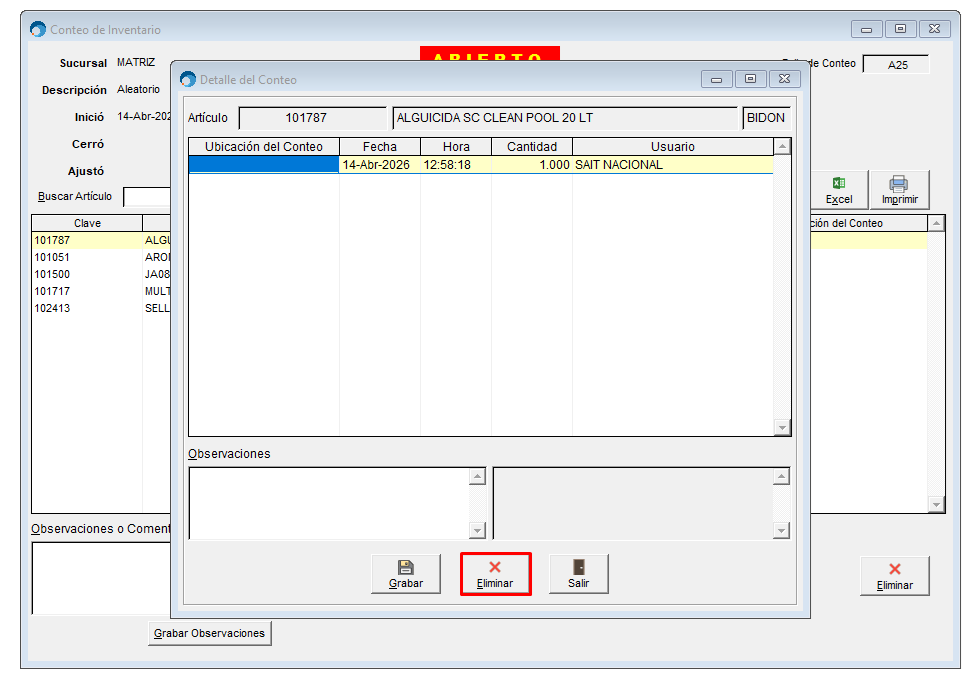Click the left Observaciones text box
This screenshot has width=966, height=679.
click(328, 503)
